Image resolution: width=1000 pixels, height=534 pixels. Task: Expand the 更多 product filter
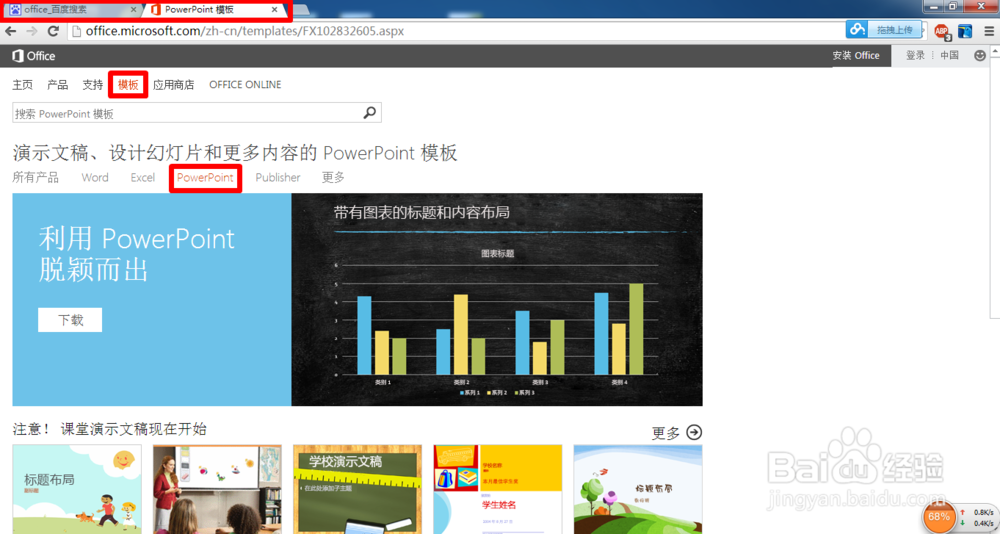(333, 177)
